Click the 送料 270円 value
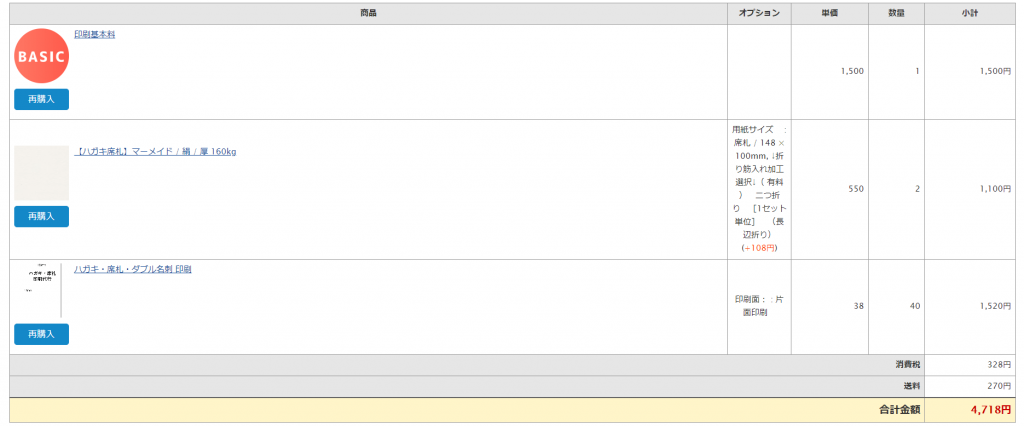This screenshot has width=1024, height=426. tap(999, 386)
